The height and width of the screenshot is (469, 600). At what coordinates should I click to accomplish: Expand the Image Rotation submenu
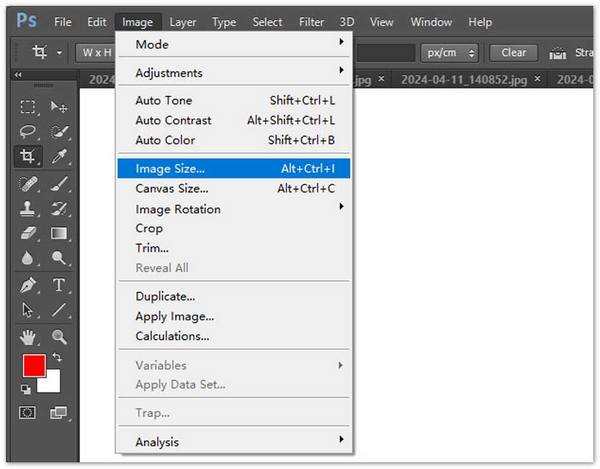click(x=233, y=209)
